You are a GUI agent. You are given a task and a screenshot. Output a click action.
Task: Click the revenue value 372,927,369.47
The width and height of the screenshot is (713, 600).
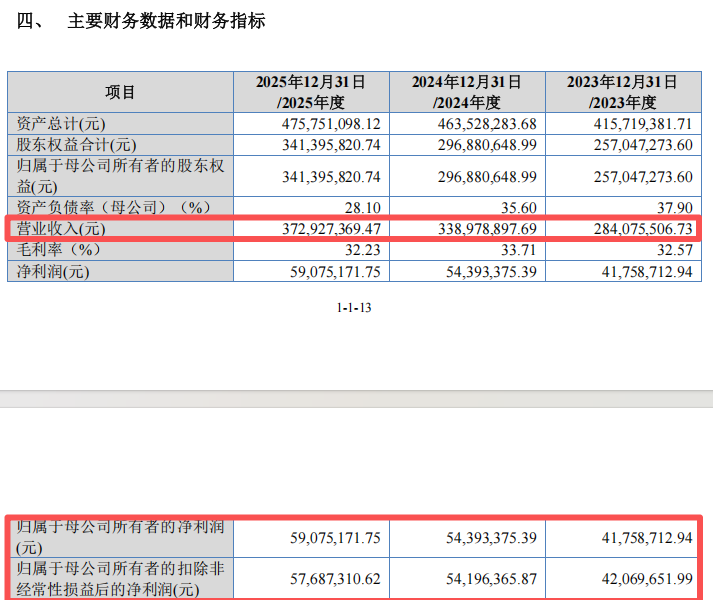(331, 228)
